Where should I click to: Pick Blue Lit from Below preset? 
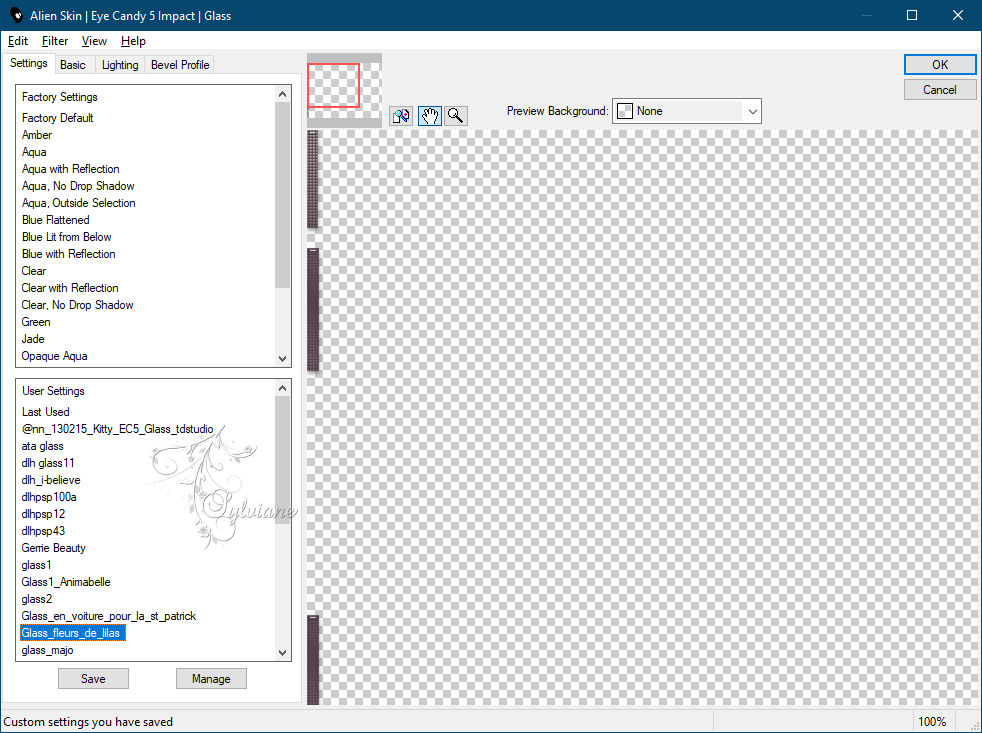[x=66, y=236]
